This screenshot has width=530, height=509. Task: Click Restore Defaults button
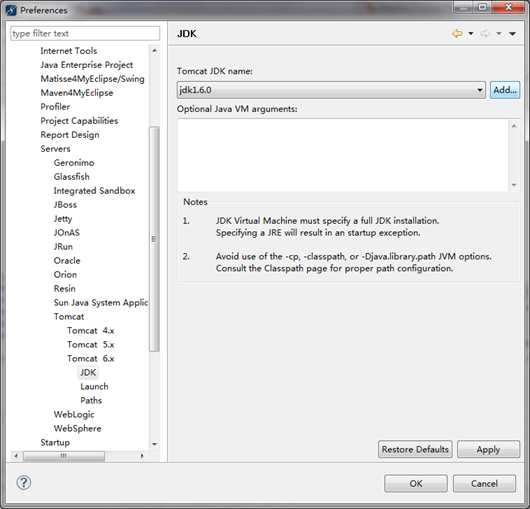coord(415,449)
